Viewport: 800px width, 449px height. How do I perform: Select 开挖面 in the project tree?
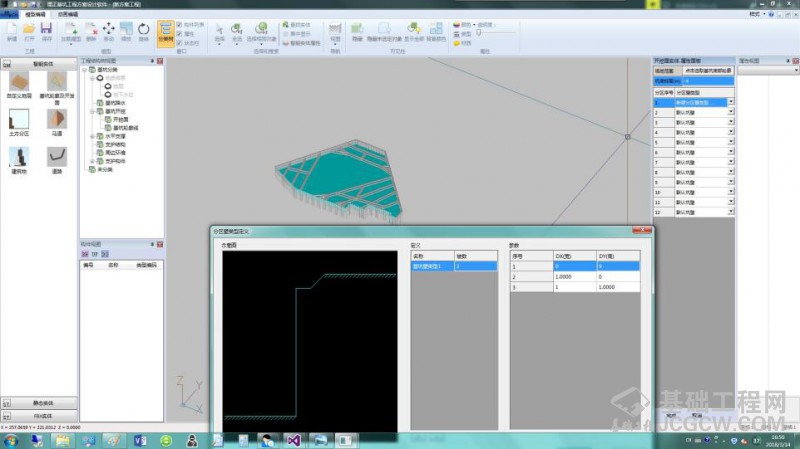click(x=118, y=119)
